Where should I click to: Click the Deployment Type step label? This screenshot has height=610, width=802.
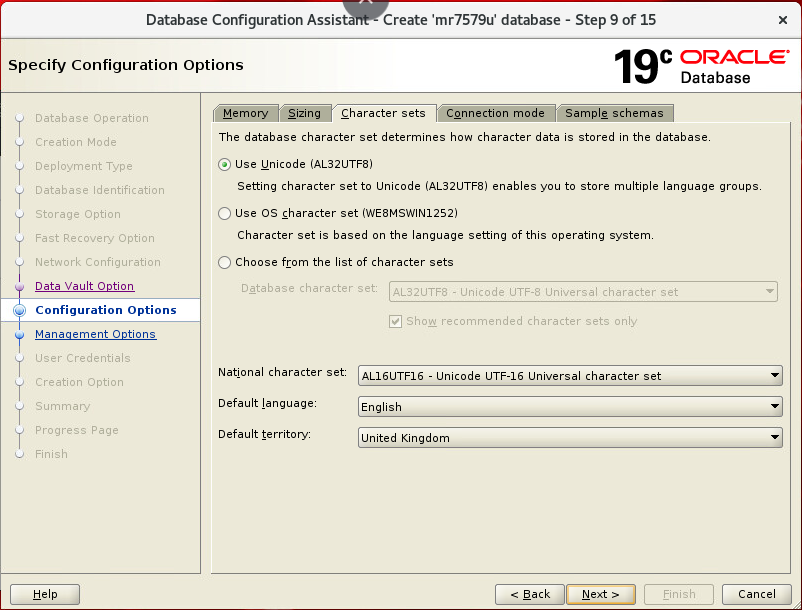(84, 166)
